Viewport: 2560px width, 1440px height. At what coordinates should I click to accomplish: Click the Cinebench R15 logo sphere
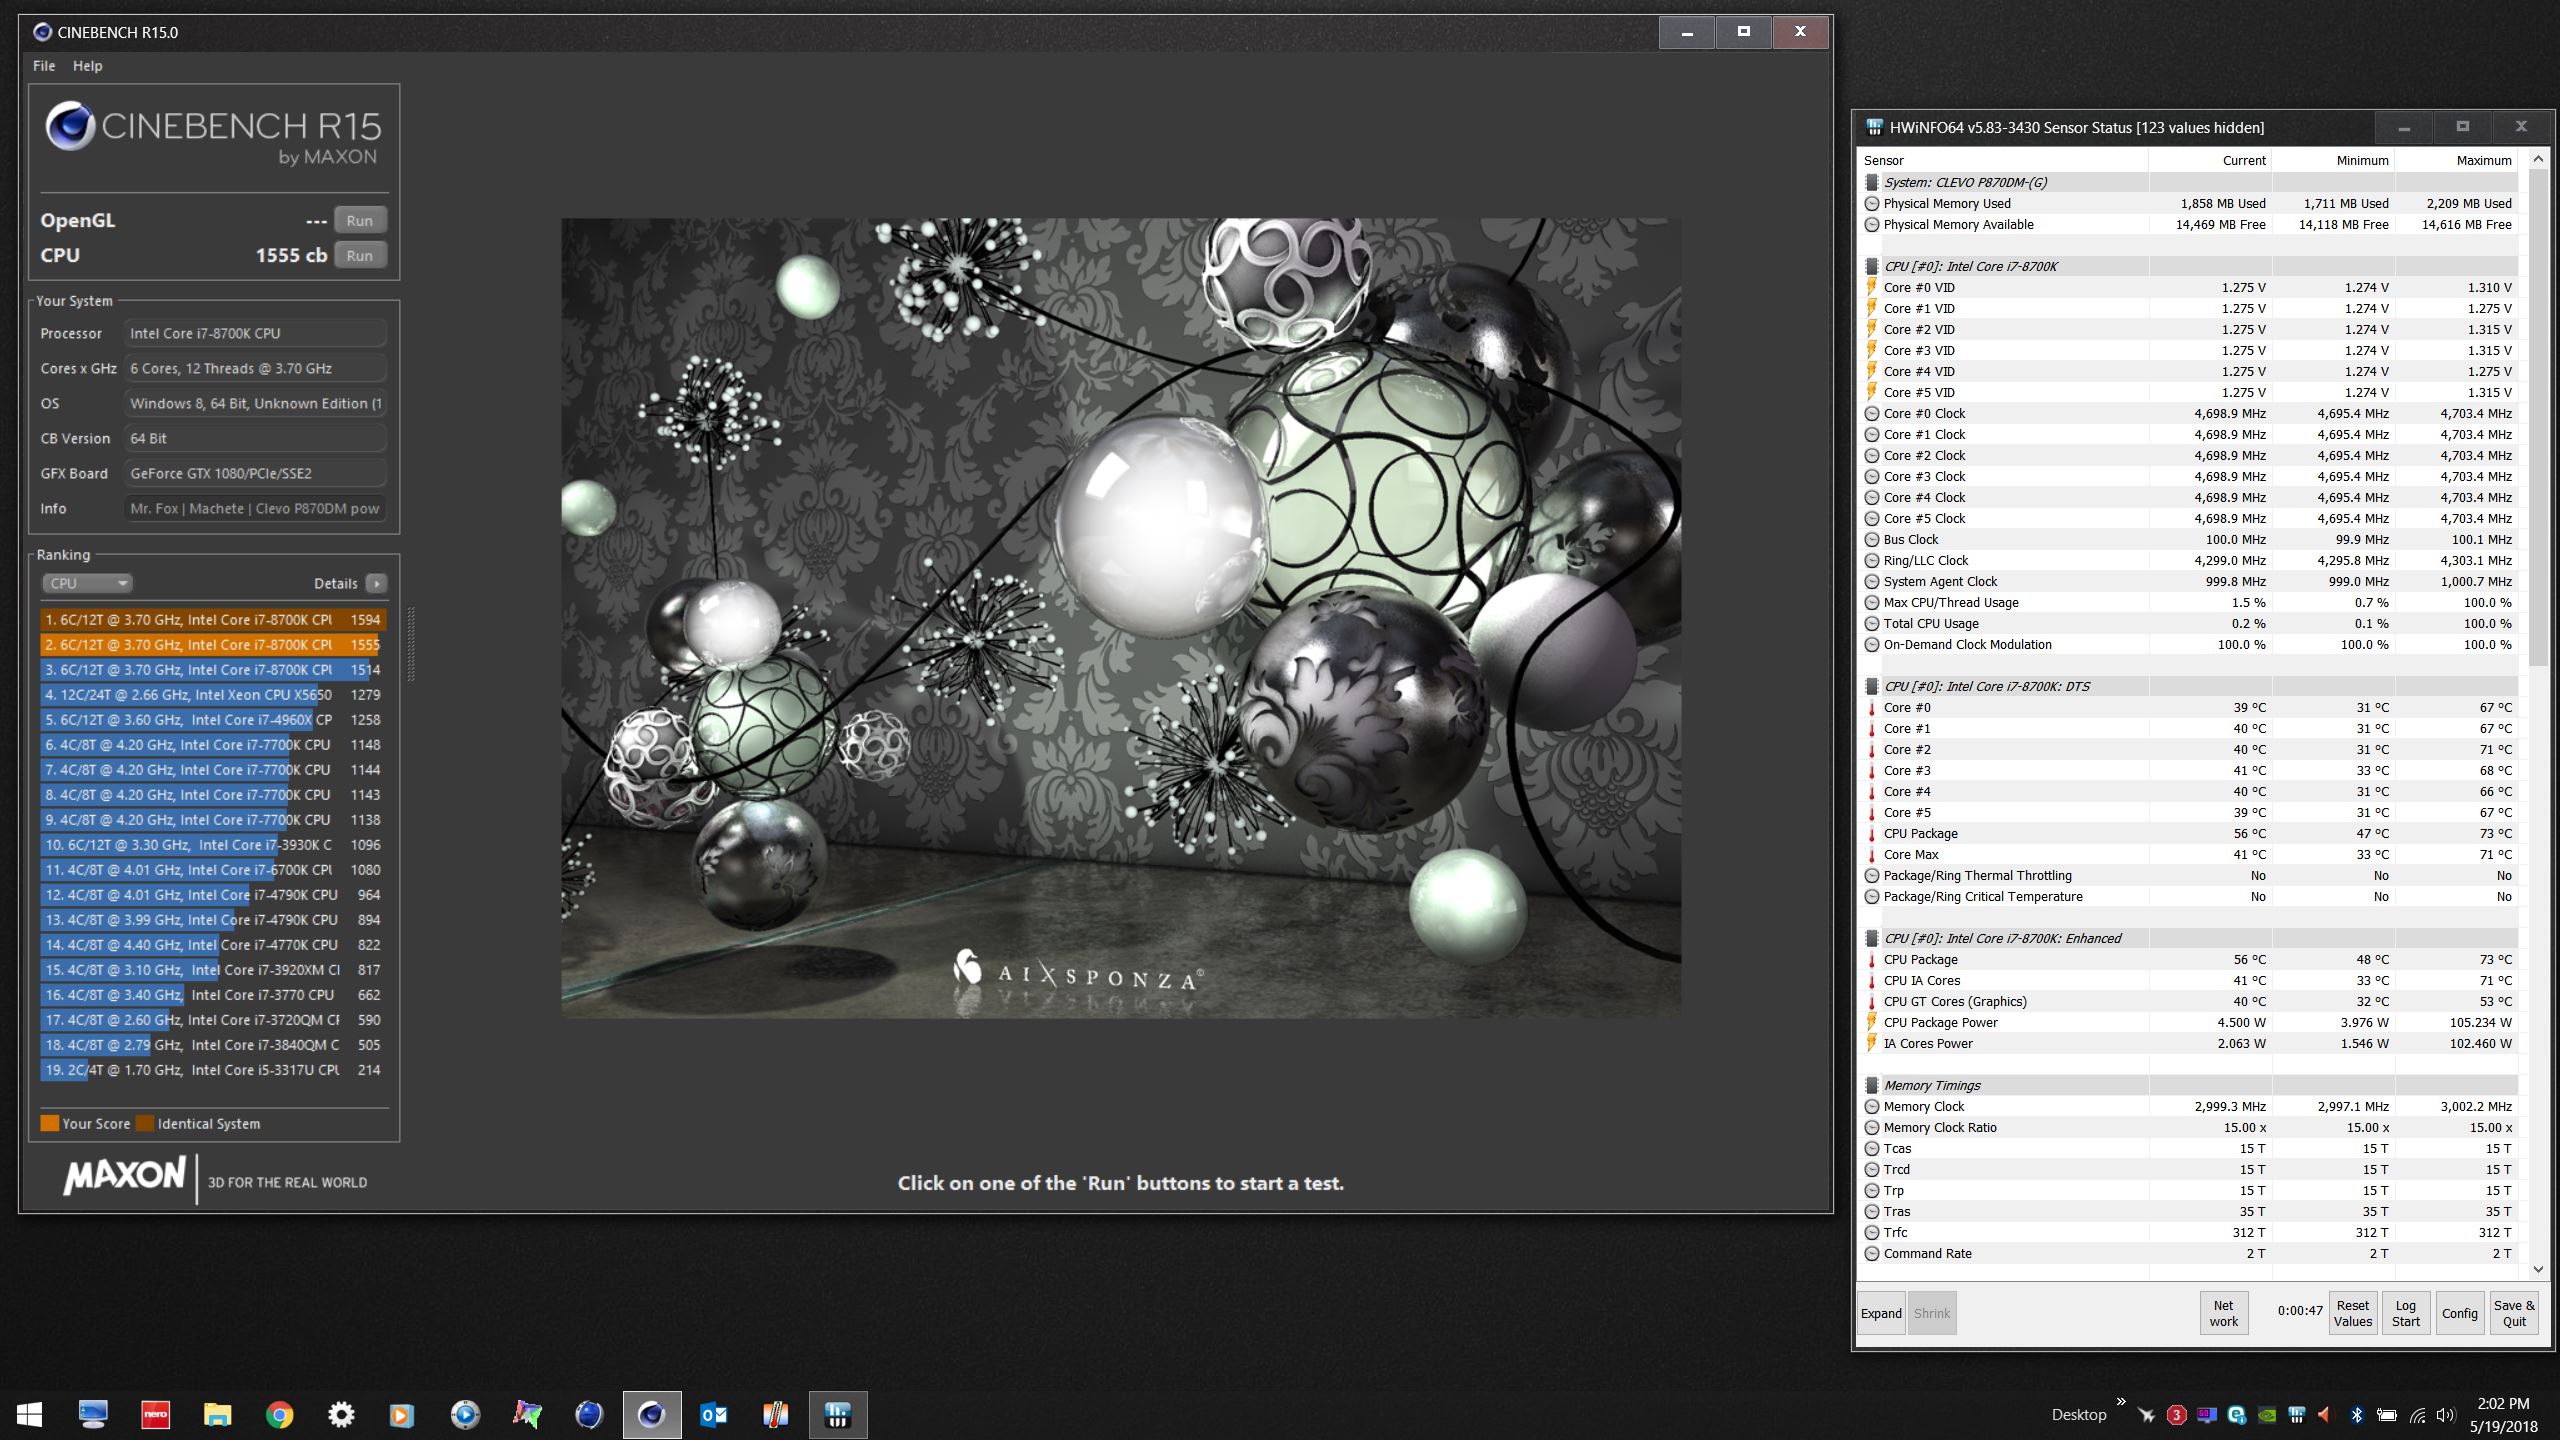click(70, 127)
